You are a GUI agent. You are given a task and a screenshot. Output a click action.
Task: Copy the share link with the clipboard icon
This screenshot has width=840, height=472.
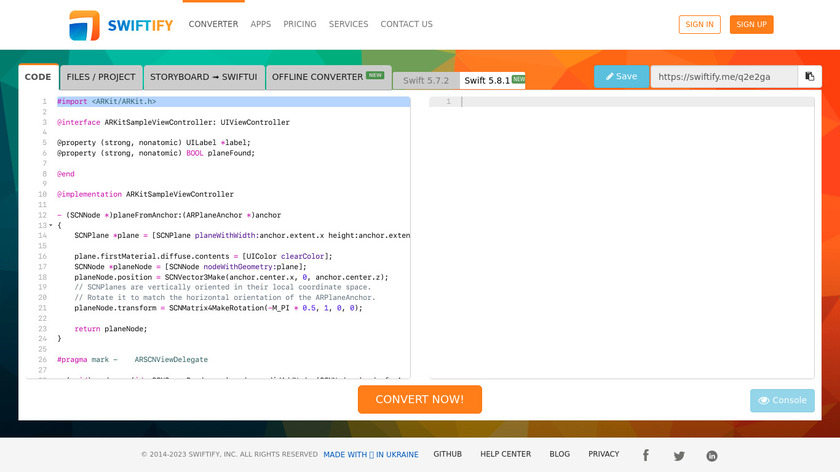click(810, 77)
